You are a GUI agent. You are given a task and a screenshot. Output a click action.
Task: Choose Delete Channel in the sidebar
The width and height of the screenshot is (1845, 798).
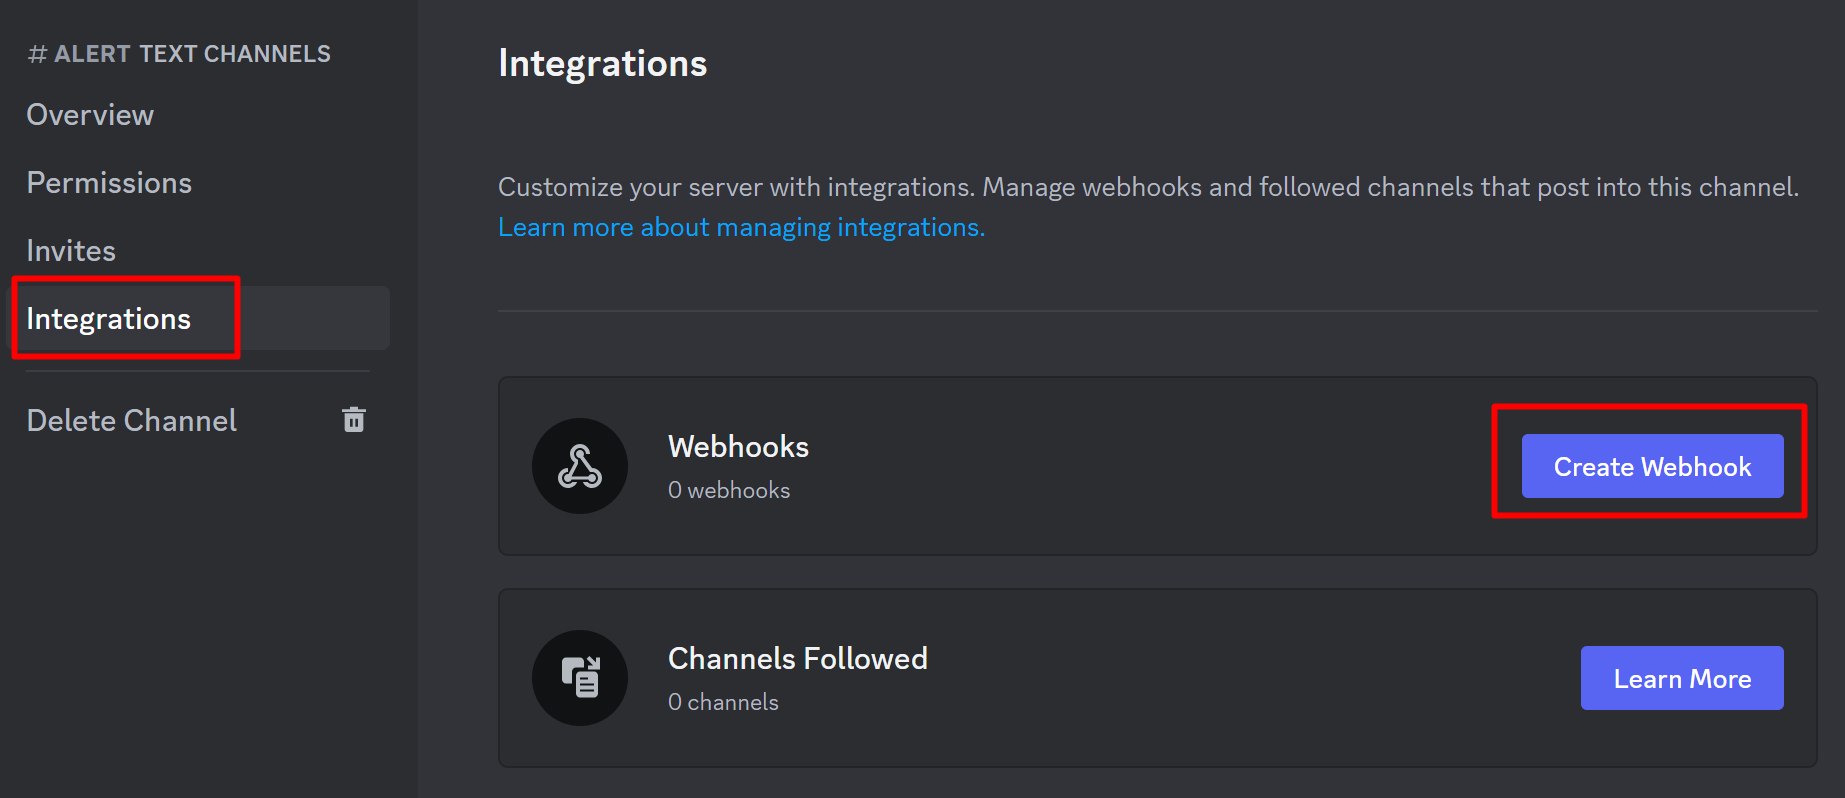(x=198, y=420)
